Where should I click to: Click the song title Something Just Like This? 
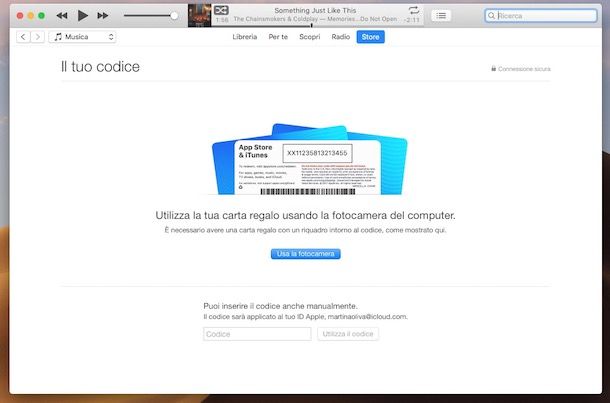[316, 11]
